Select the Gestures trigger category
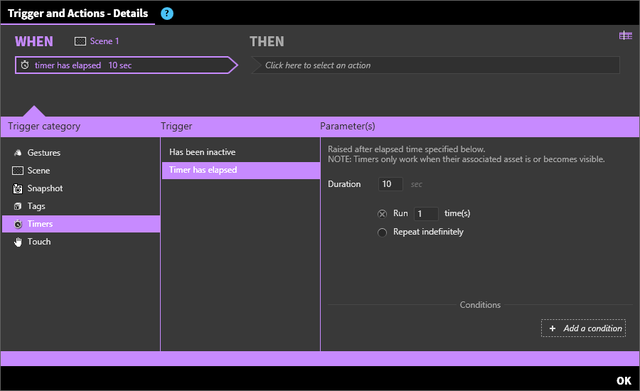640x391 pixels. (x=81, y=153)
